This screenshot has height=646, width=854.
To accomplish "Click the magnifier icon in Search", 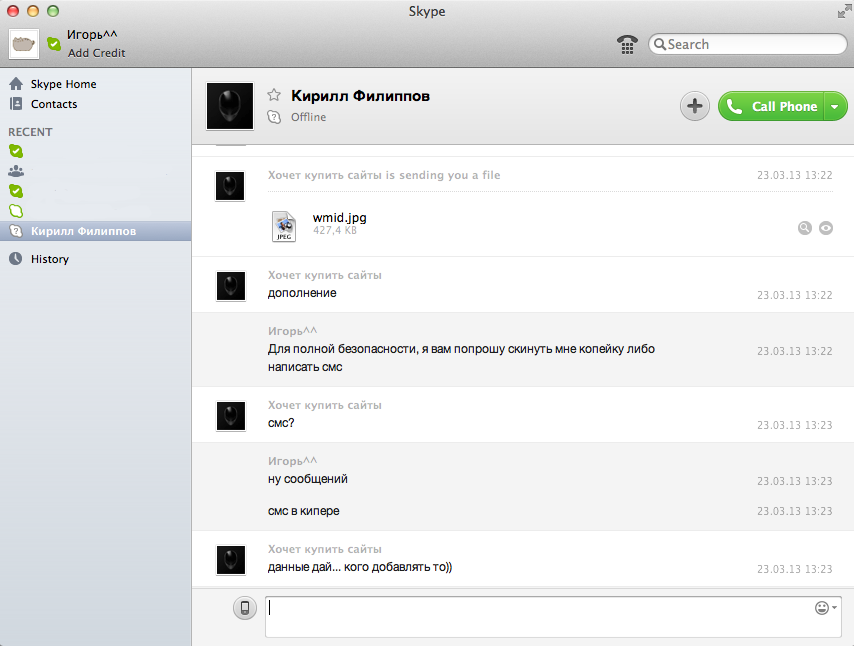I will [x=660, y=44].
